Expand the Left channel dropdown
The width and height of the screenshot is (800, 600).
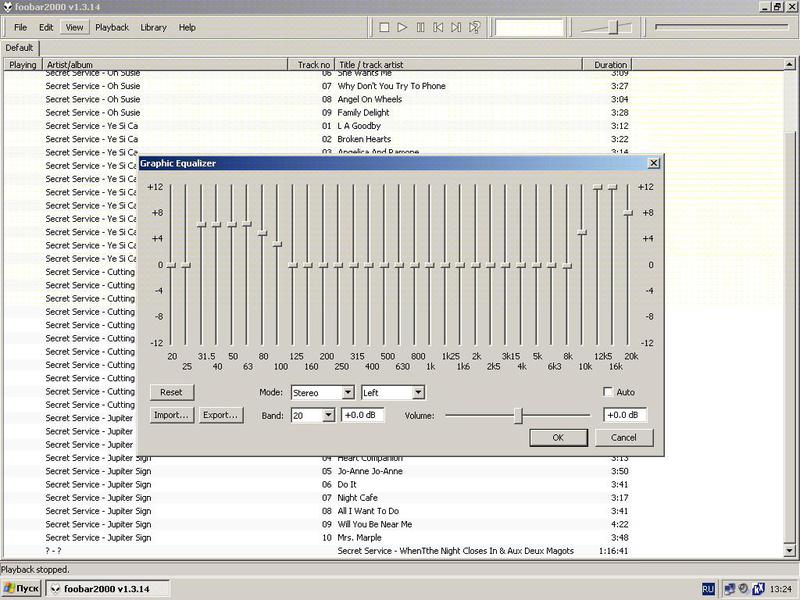[392, 393]
